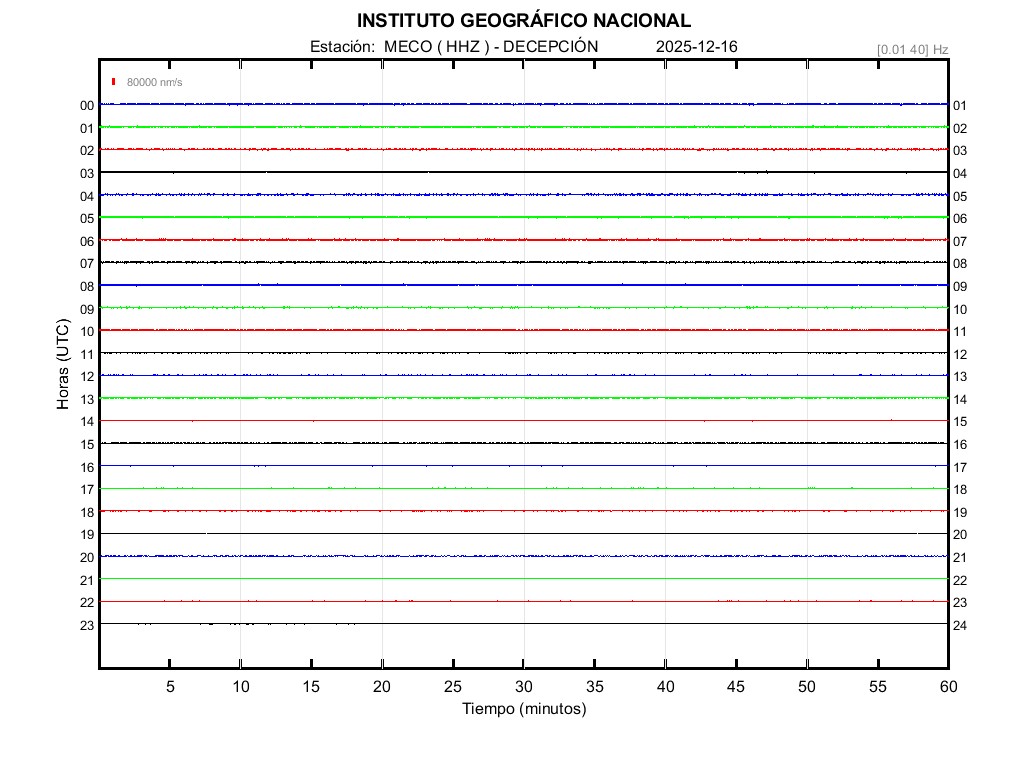Viewport: 1024px width, 768px height.
Task: Click hour 24 label on right axis
Action: pos(960,625)
